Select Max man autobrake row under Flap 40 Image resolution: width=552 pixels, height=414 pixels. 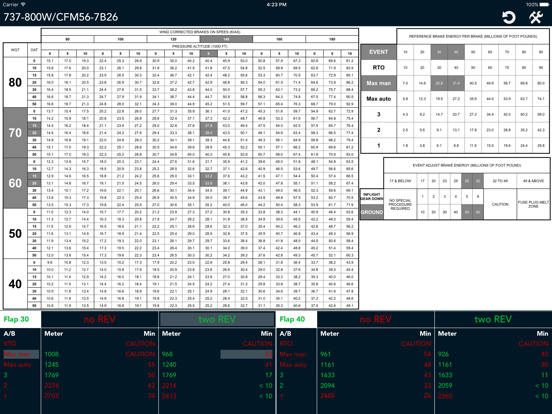point(293,354)
